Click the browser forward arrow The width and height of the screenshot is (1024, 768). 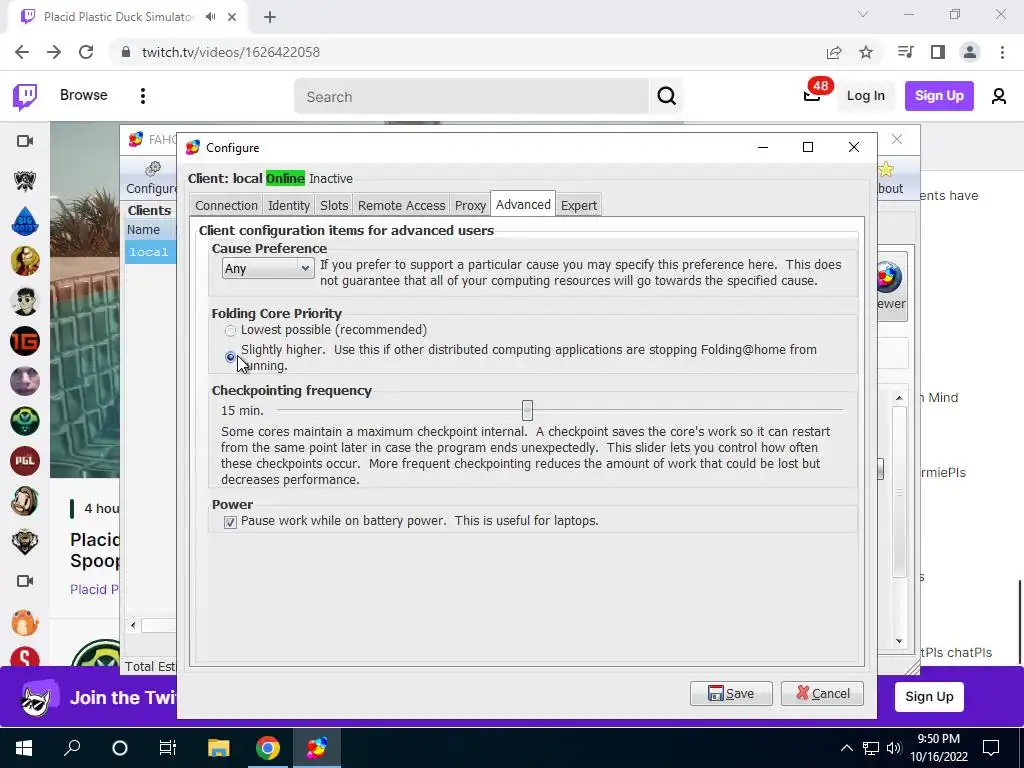click(x=54, y=52)
